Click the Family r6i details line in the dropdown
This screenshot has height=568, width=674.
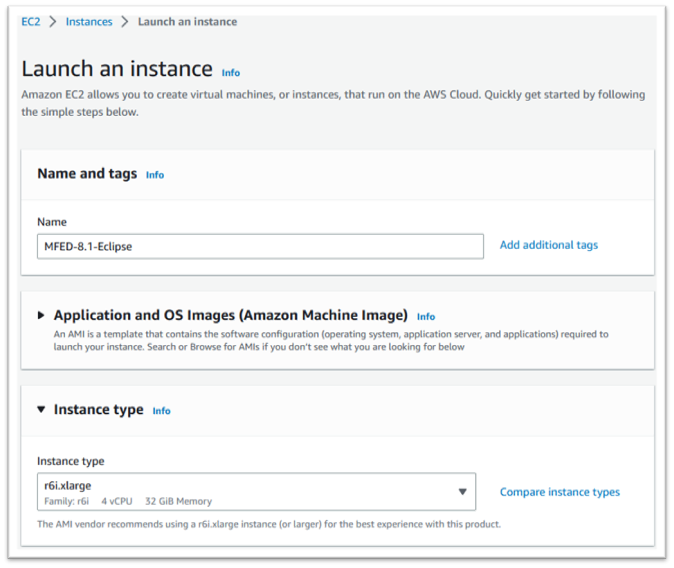[x=128, y=501]
